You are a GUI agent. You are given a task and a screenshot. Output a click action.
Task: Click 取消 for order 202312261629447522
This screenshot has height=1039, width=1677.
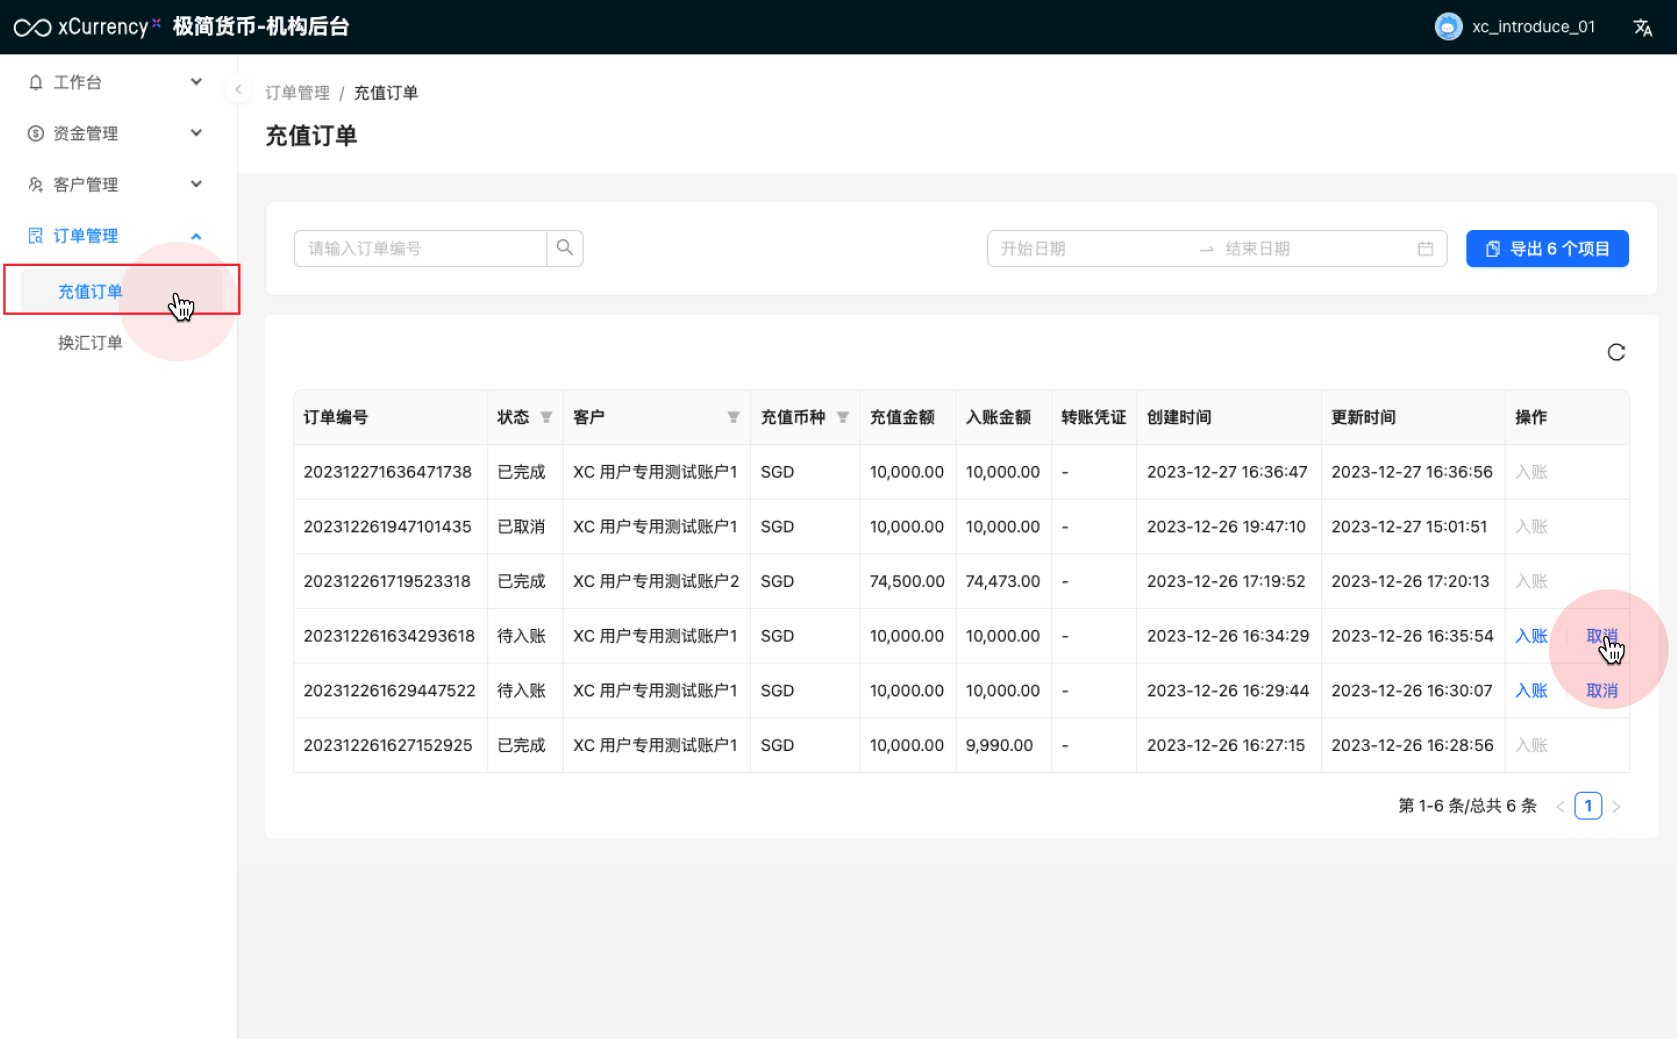tap(1602, 691)
